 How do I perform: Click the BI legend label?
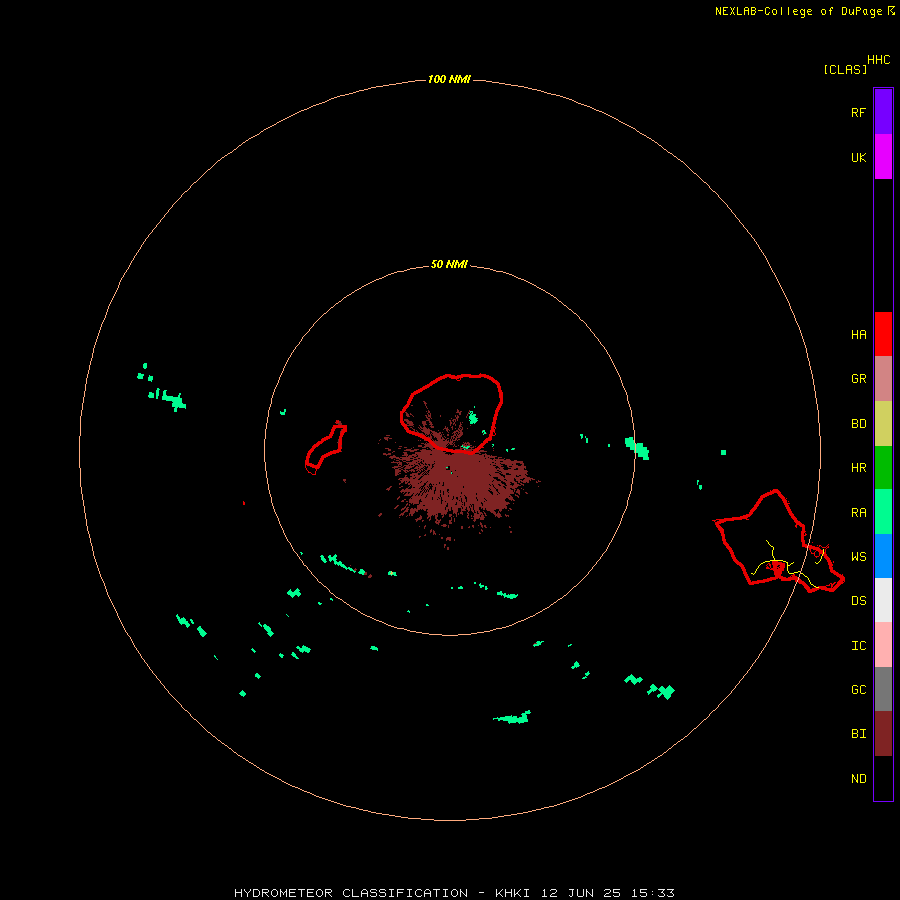pos(858,734)
